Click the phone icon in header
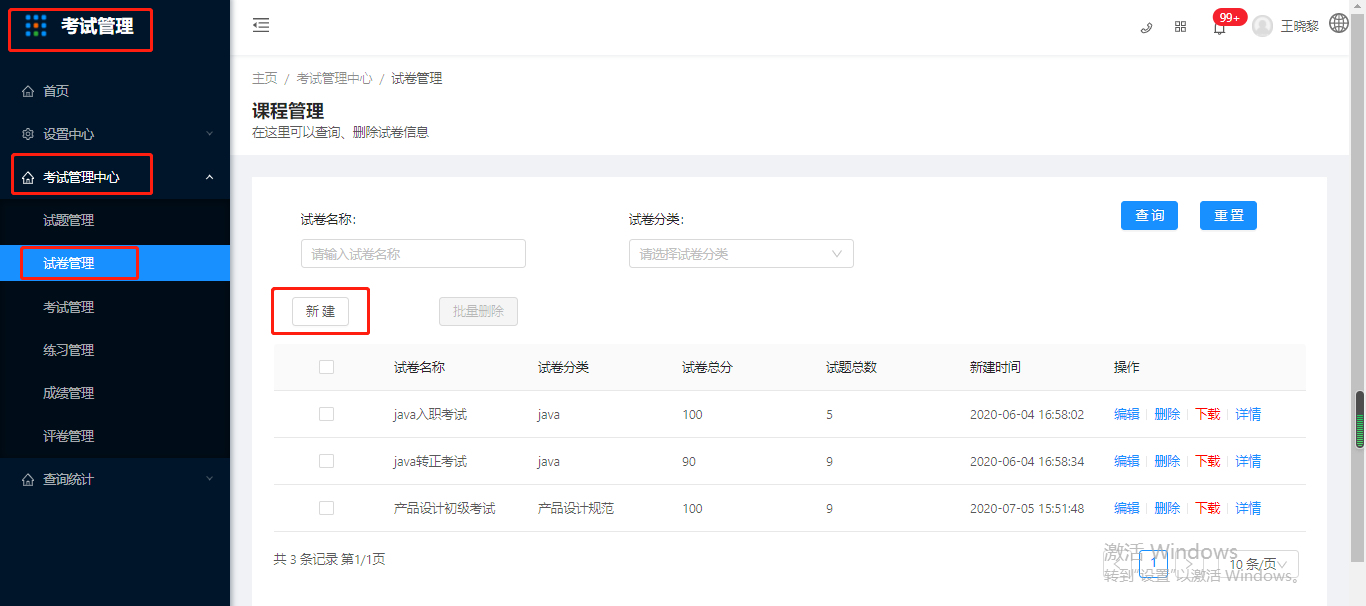 (1146, 27)
